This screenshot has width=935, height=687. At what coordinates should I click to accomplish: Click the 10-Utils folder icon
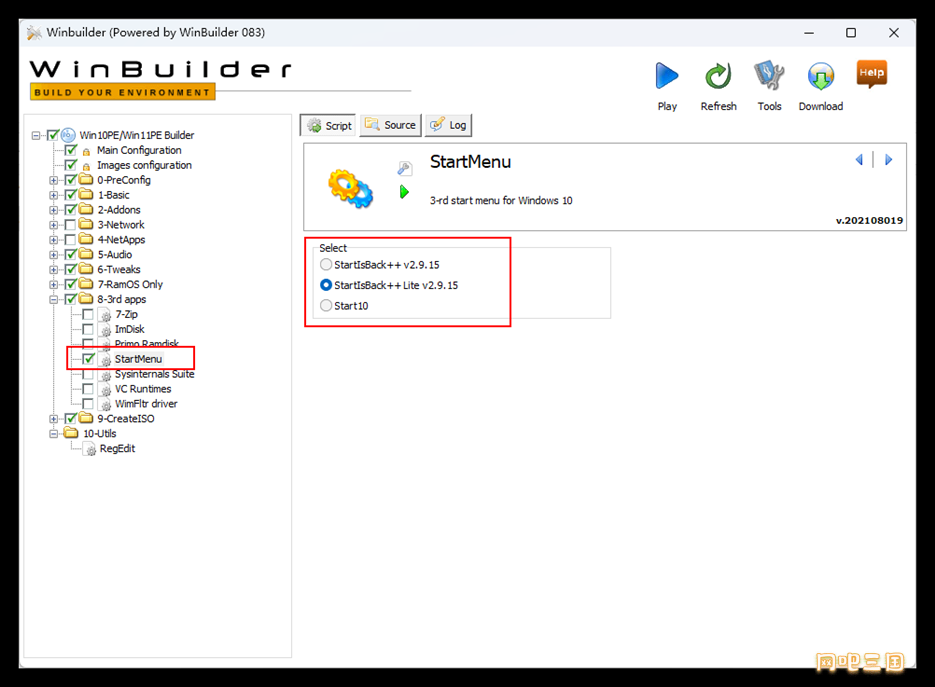point(72,433)
